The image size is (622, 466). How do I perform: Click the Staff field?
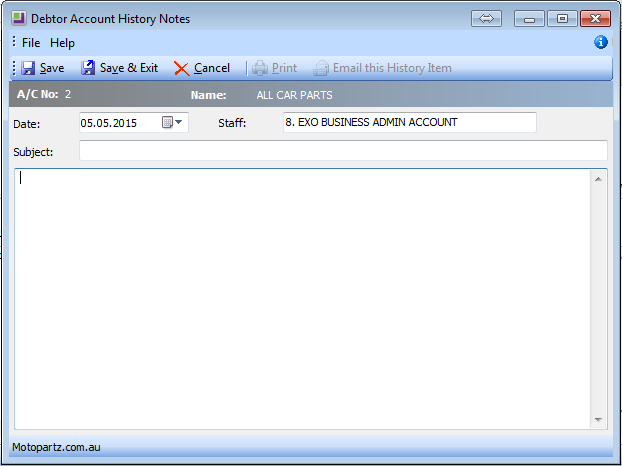[x=410, y=122]
